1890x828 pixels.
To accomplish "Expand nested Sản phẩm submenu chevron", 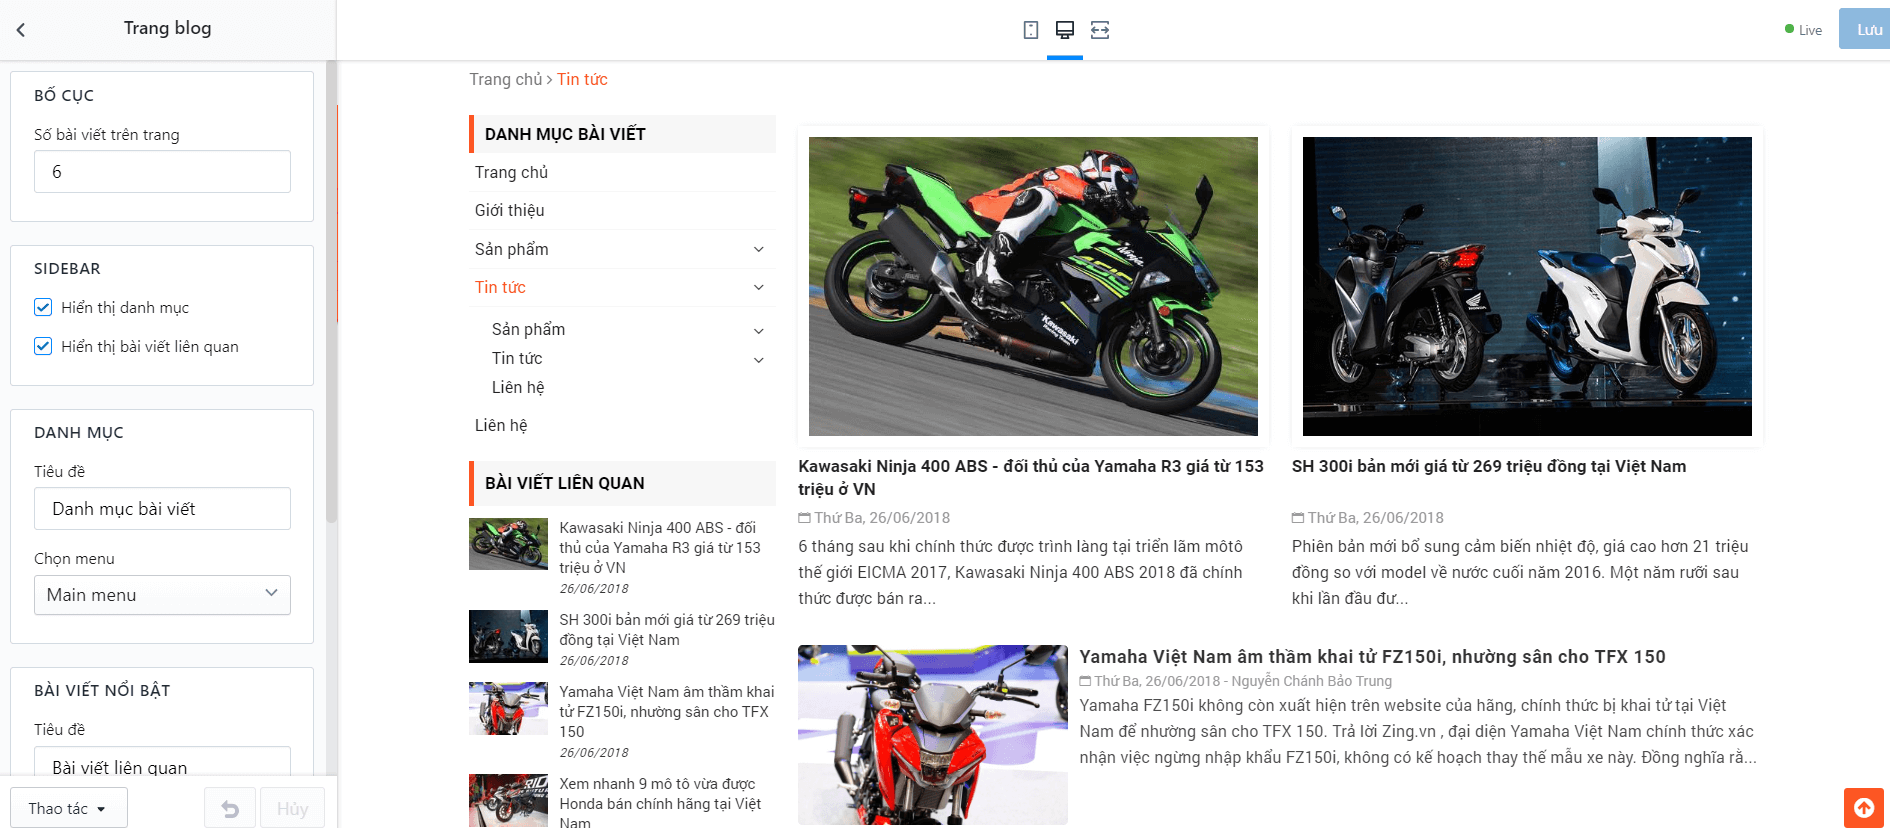I will click(759, 331).
